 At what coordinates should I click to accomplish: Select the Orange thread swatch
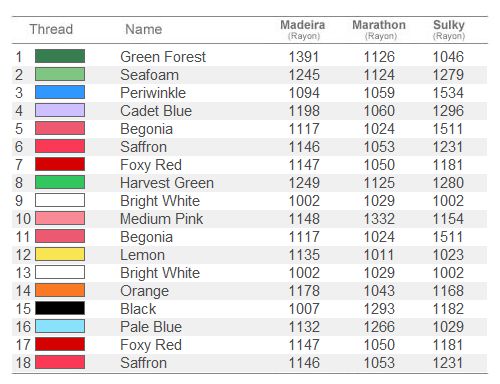pyautogui.click(x=60, y=290)
